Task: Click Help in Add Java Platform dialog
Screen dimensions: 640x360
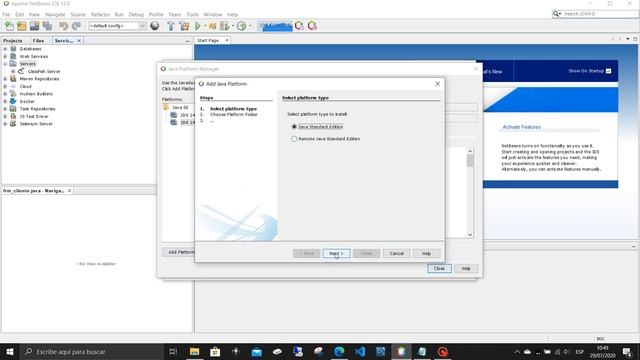Action: tap(426, 253)
